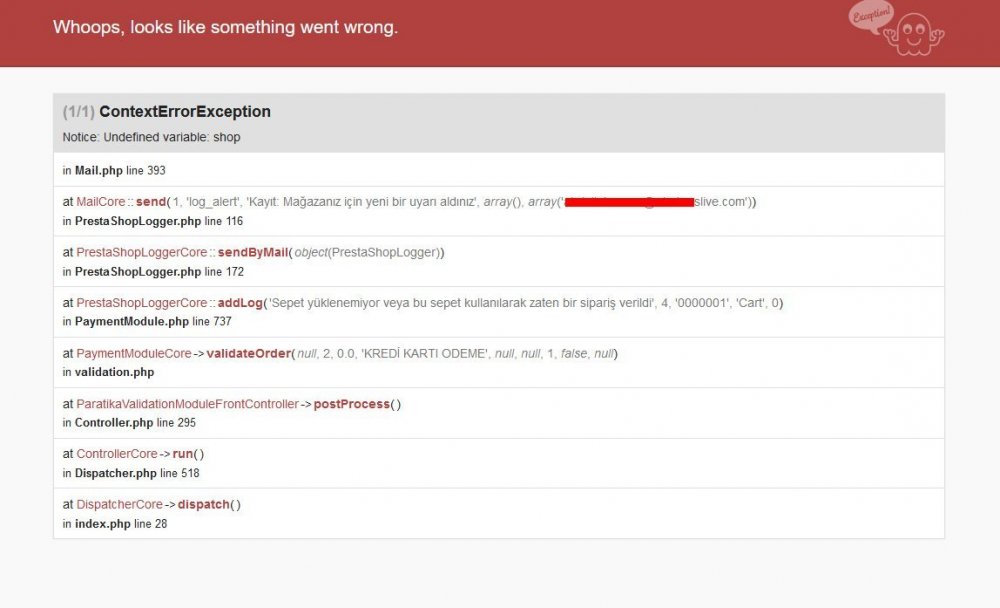Click the validation.php file entry
Screen dimensions: 1000x608
(114, 372)
